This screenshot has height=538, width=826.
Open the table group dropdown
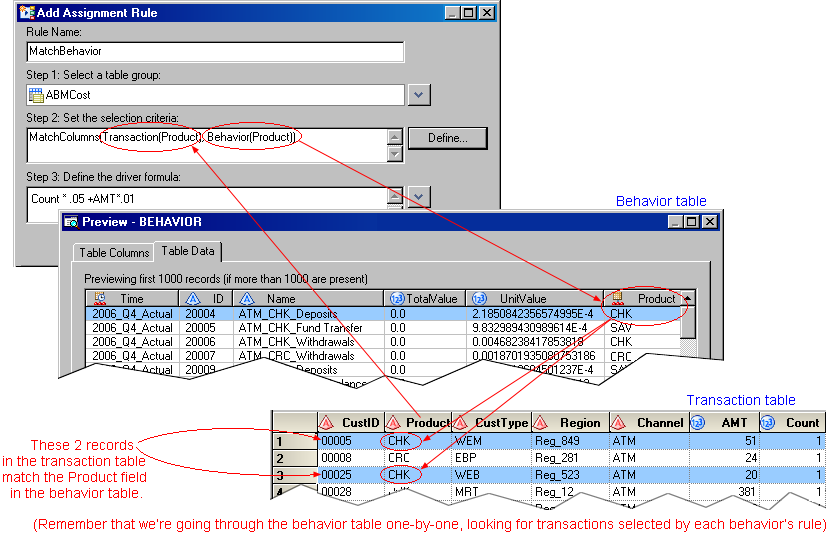pos(419,95)
